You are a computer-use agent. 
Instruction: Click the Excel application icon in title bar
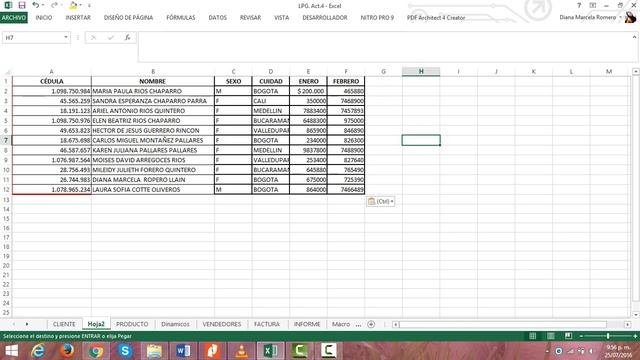(x=8, y=5)
